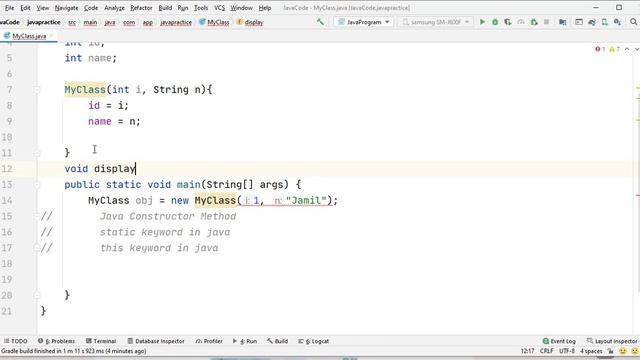Open the Run tool window

[x=245, y=341]
